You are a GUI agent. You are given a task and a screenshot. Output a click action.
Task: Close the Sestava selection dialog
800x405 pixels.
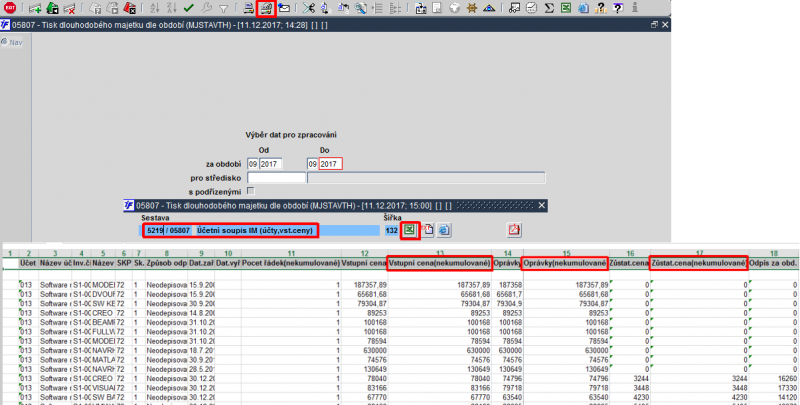click(x=542, y=206)
